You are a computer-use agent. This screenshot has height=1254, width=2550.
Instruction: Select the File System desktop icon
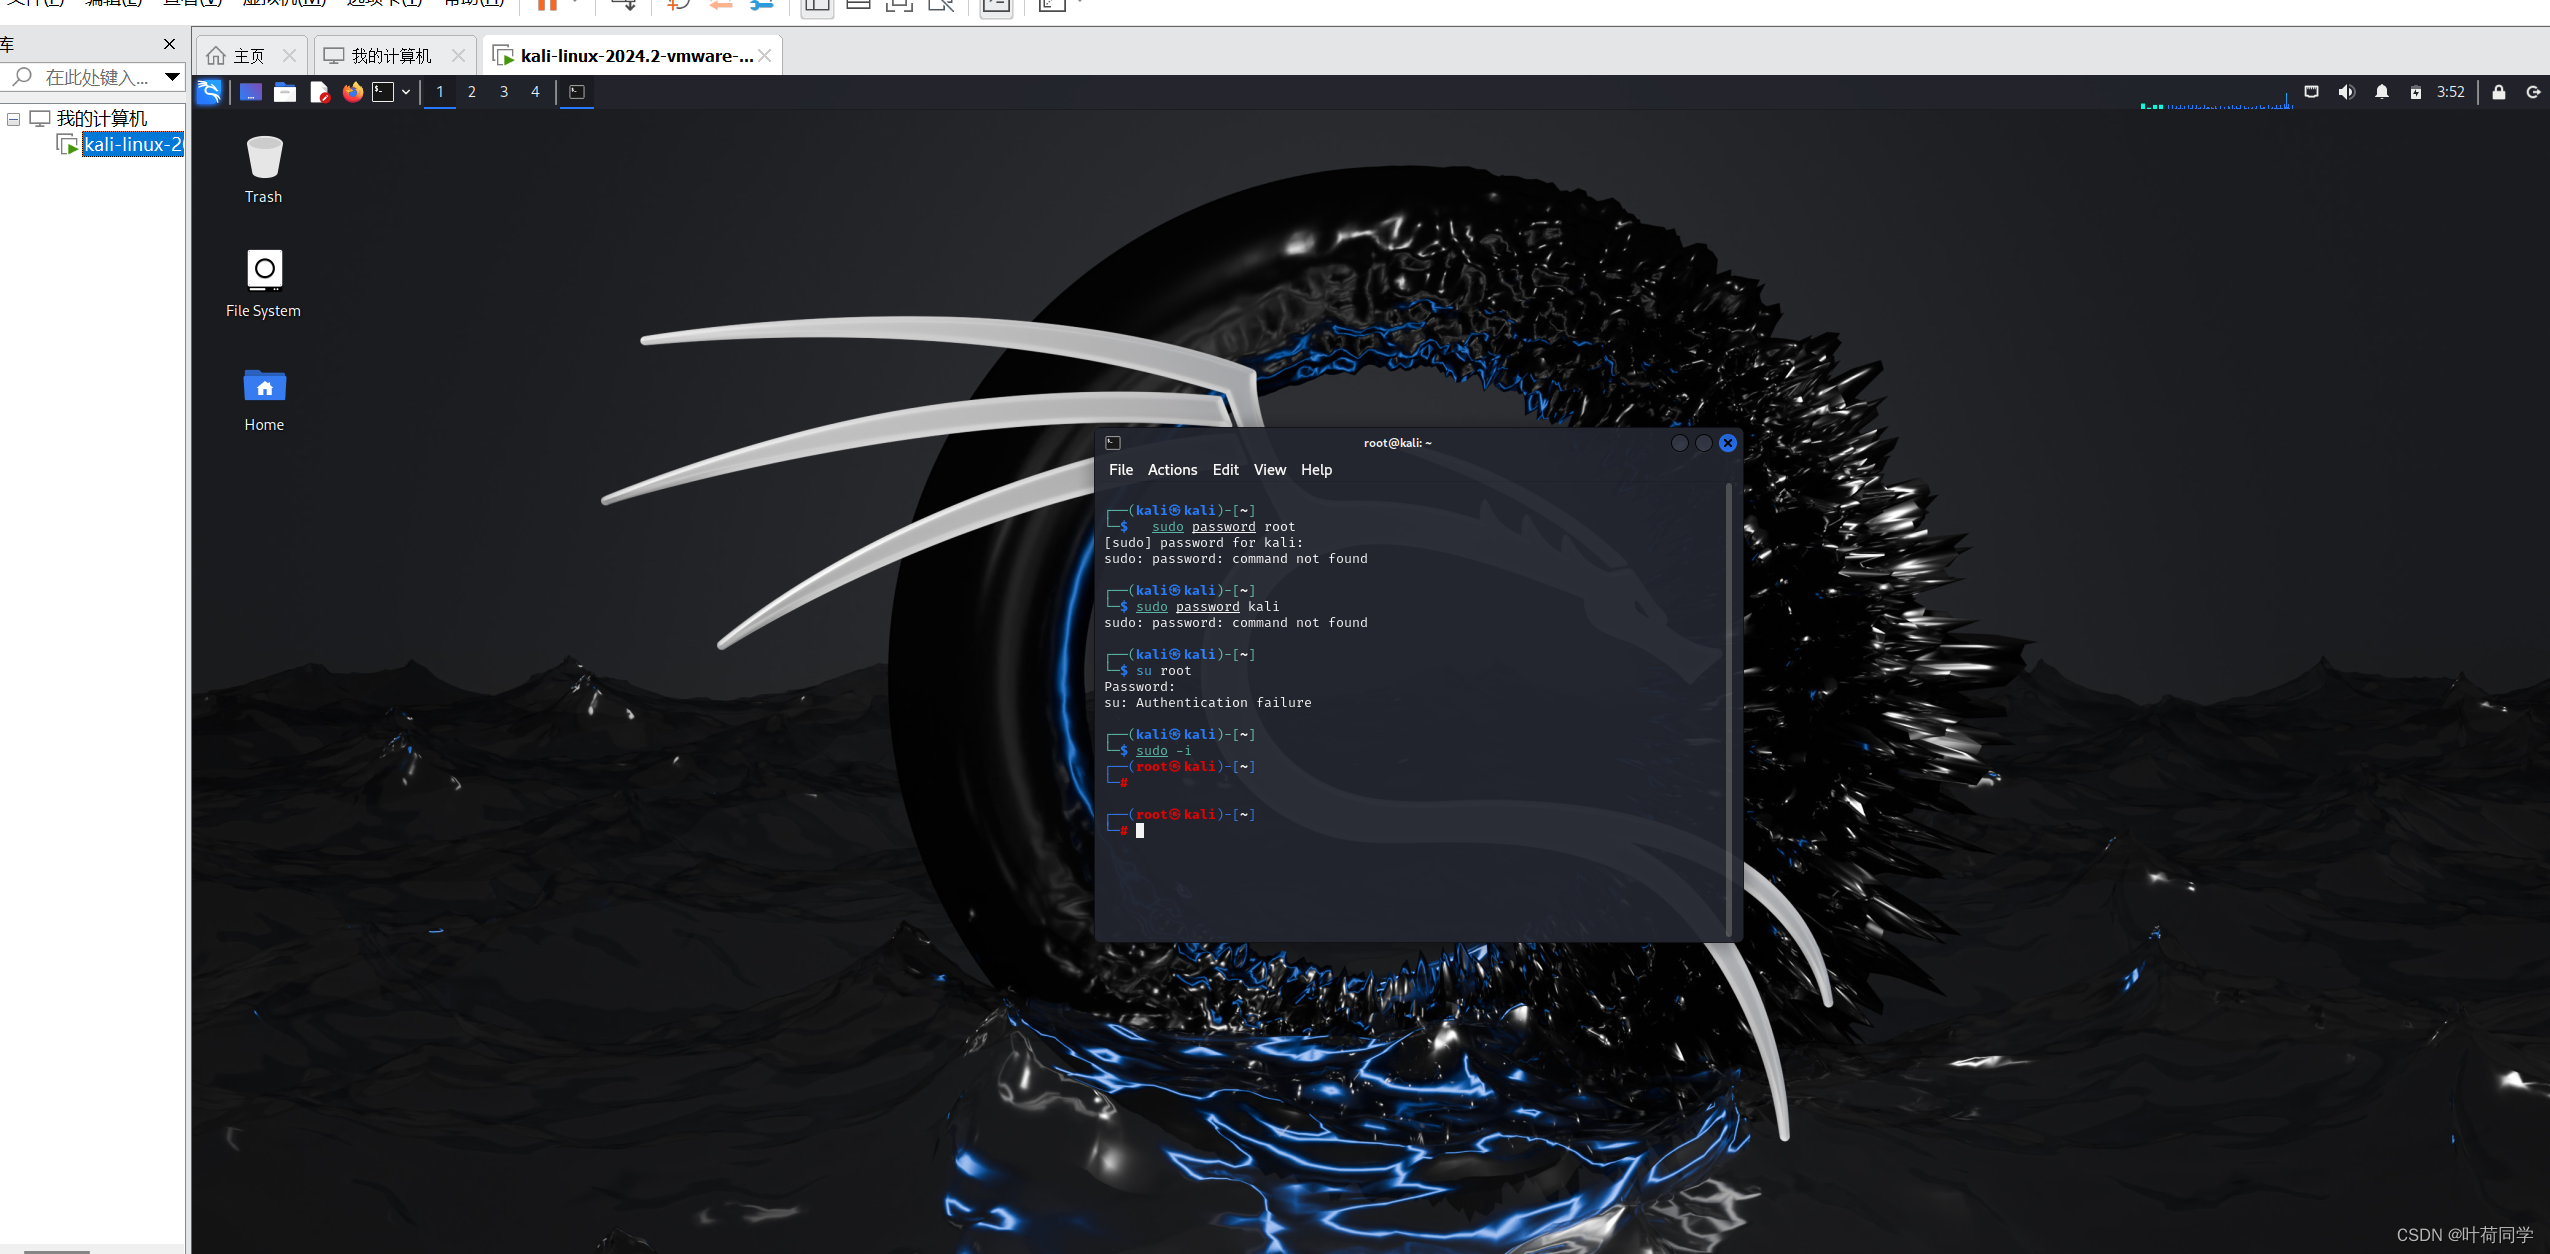[264, 284]
